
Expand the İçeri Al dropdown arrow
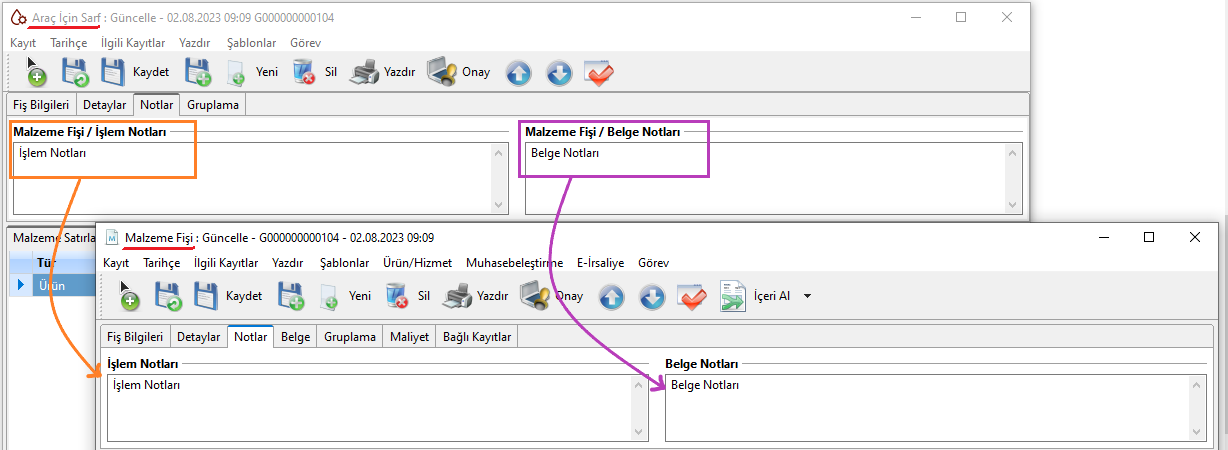[807, 297]
